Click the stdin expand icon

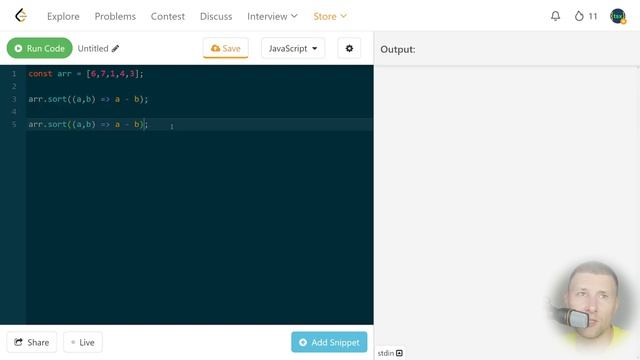click(x=399, y=353)
